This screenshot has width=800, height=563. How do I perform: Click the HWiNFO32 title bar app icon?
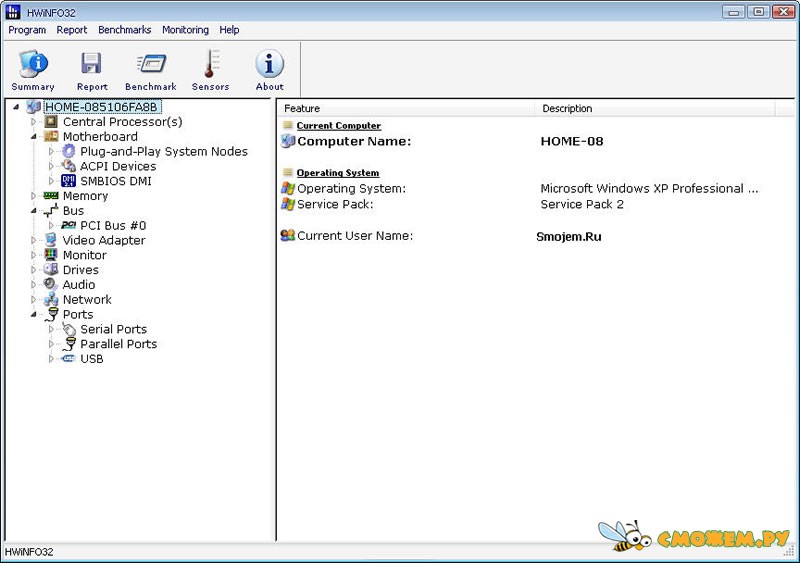13,12
